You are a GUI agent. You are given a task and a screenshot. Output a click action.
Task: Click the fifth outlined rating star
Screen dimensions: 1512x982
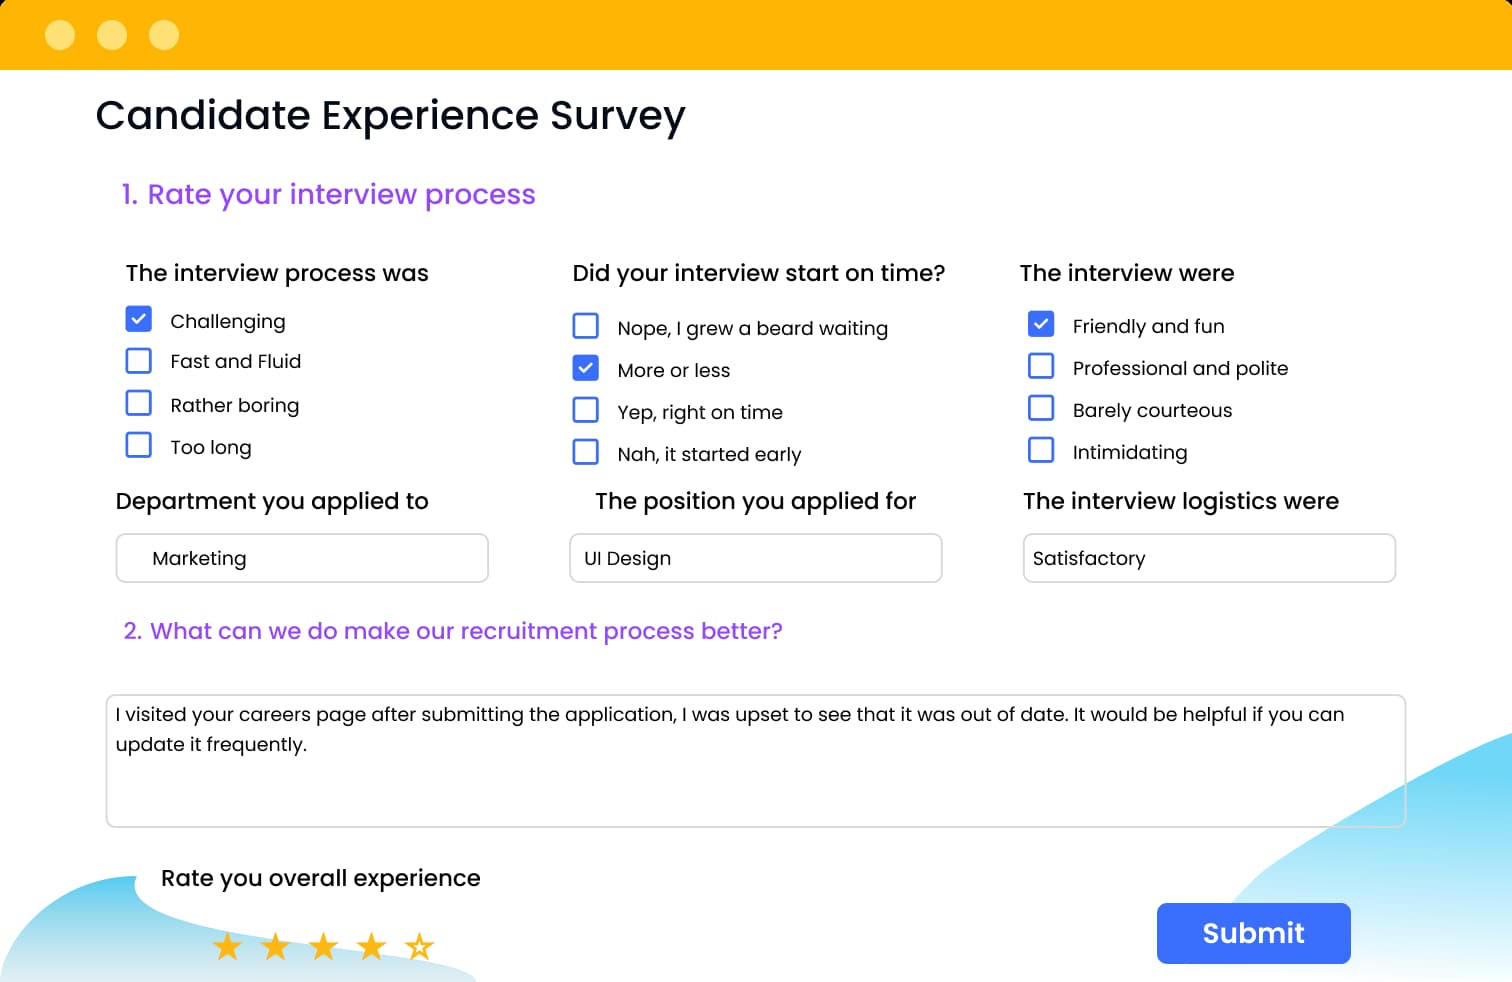click(x=420, y=946)
